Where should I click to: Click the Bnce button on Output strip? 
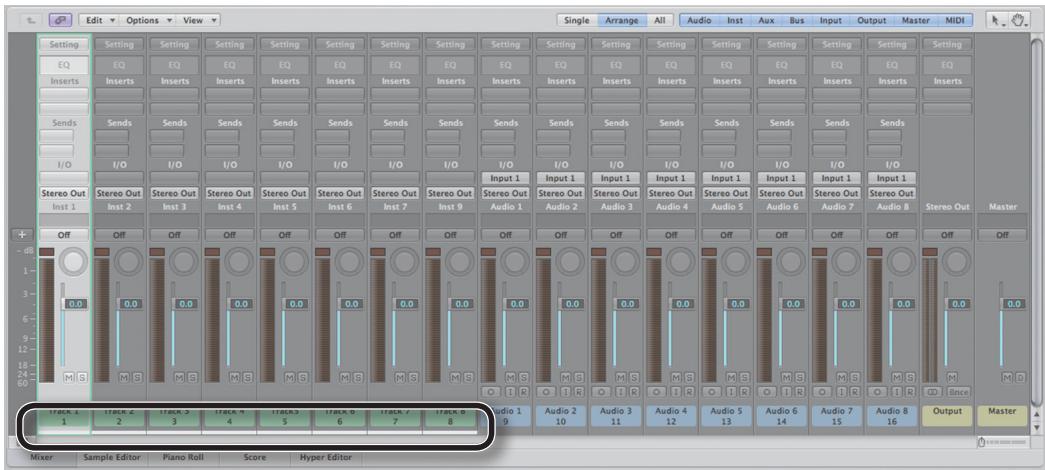pyautogui.click(x=958, y=391)
